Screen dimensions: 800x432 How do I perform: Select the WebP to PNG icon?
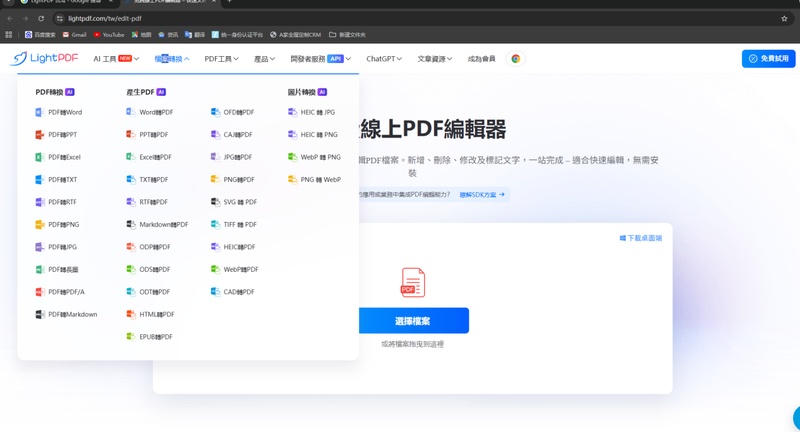click(x=292, y=157)
